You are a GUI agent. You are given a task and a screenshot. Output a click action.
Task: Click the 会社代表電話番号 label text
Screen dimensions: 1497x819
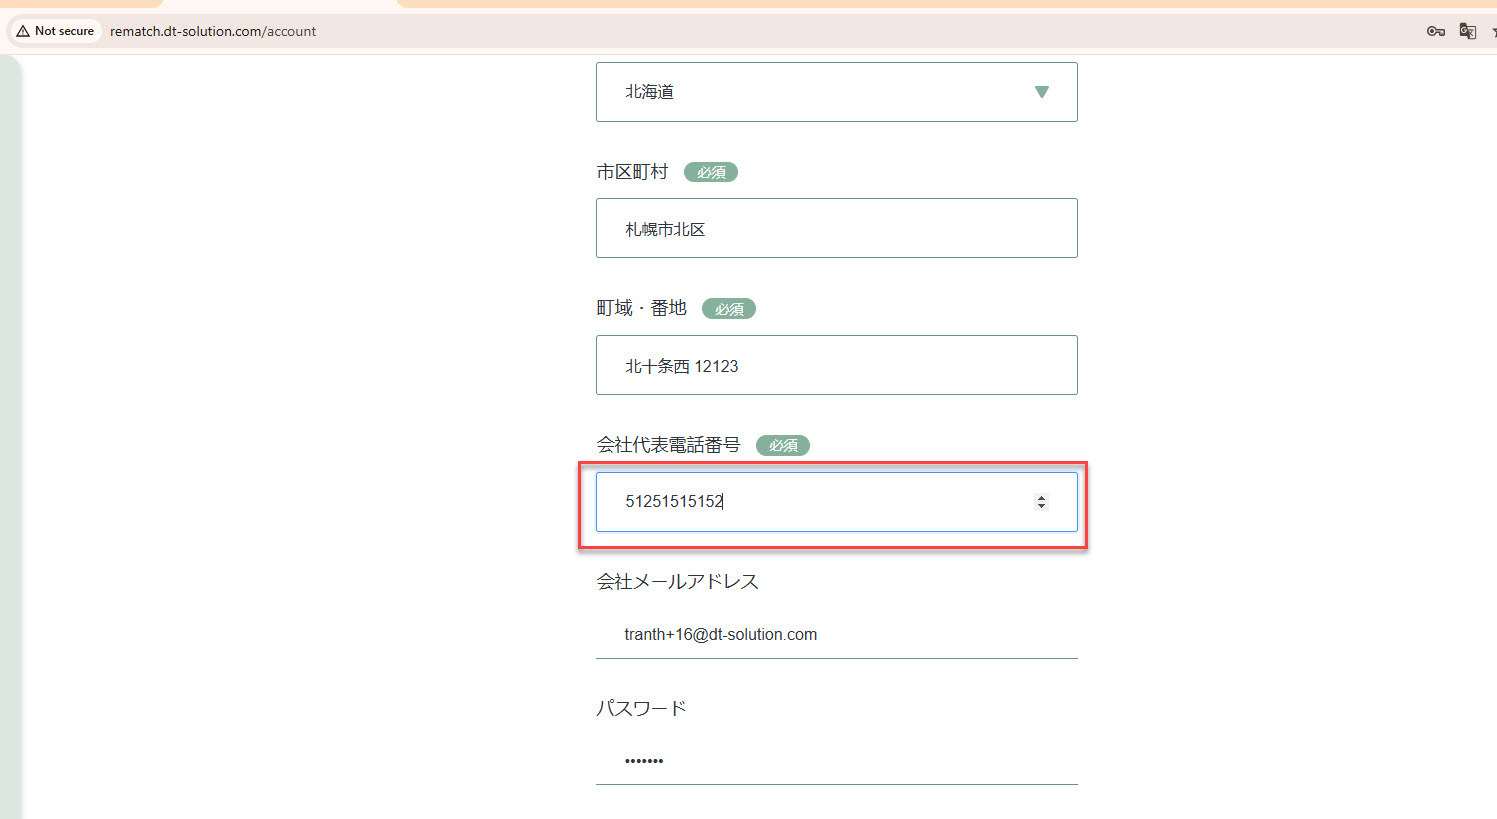(668, 445)
